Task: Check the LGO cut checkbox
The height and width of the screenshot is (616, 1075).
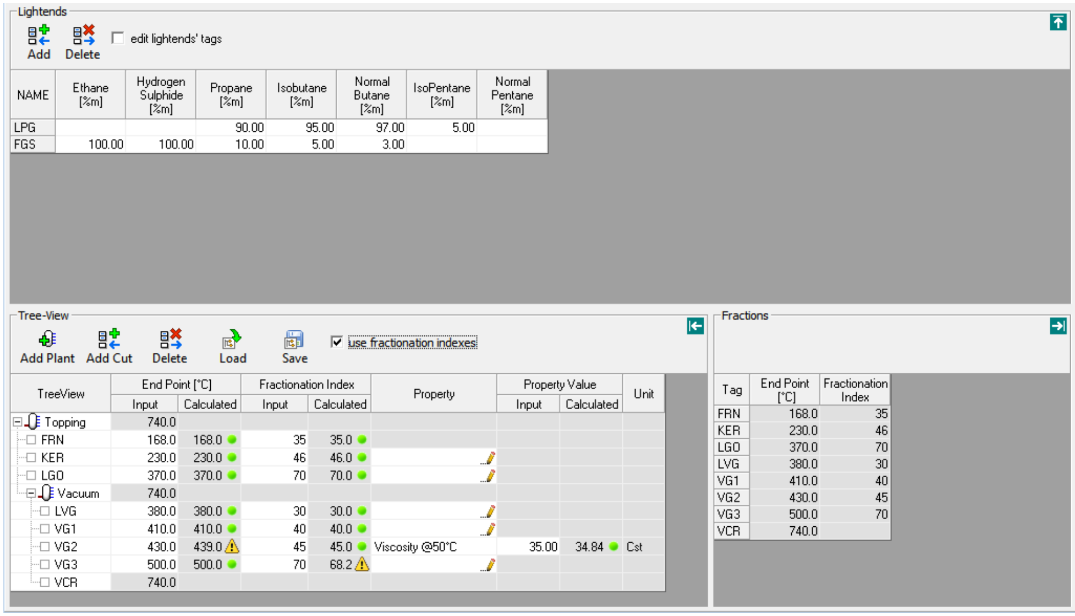Action: pyautogui.click(x=31, y=476)
